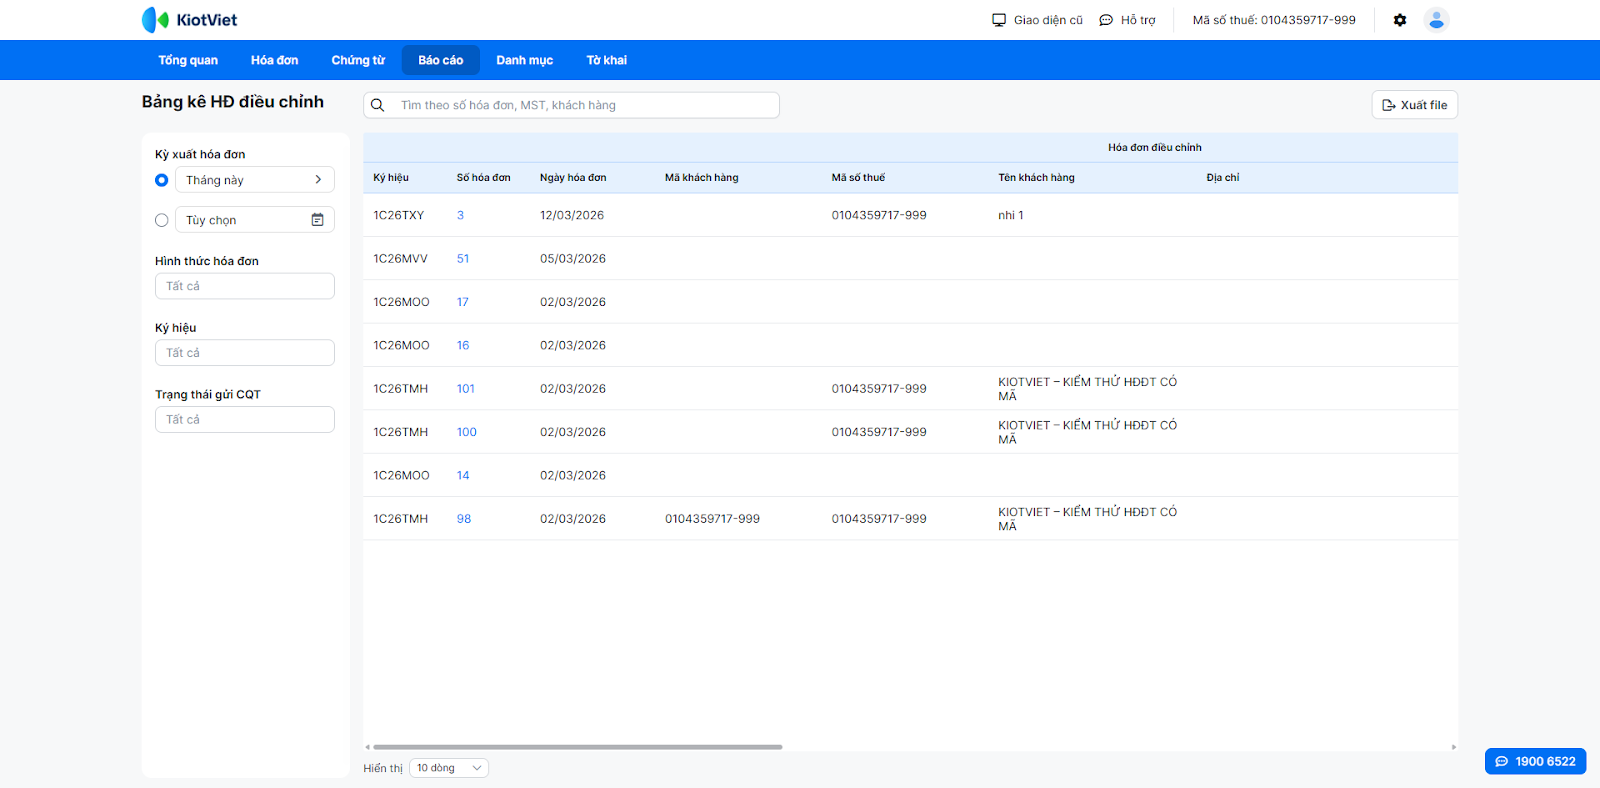Viewport: 1600px width, 788px height.
Task: Open invoice number 101 link
Action: (x=466, y=389)
